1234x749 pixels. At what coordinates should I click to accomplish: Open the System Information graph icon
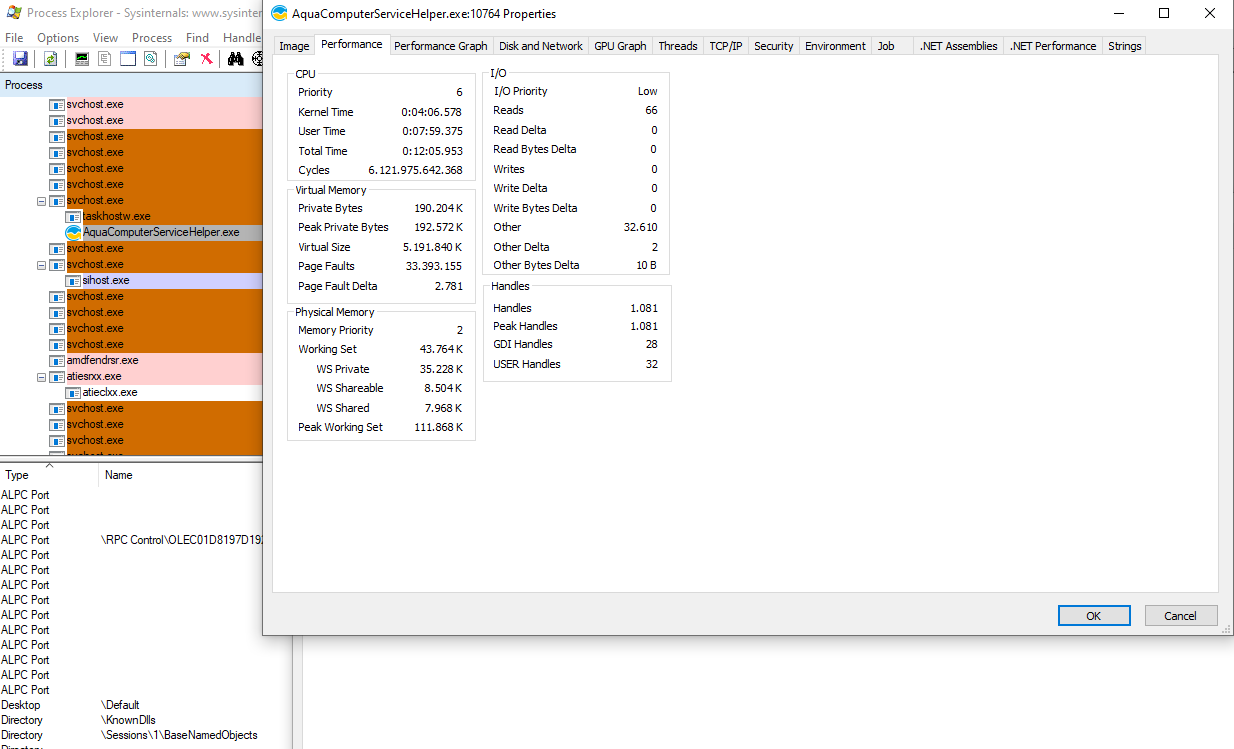tap(82, 59)
